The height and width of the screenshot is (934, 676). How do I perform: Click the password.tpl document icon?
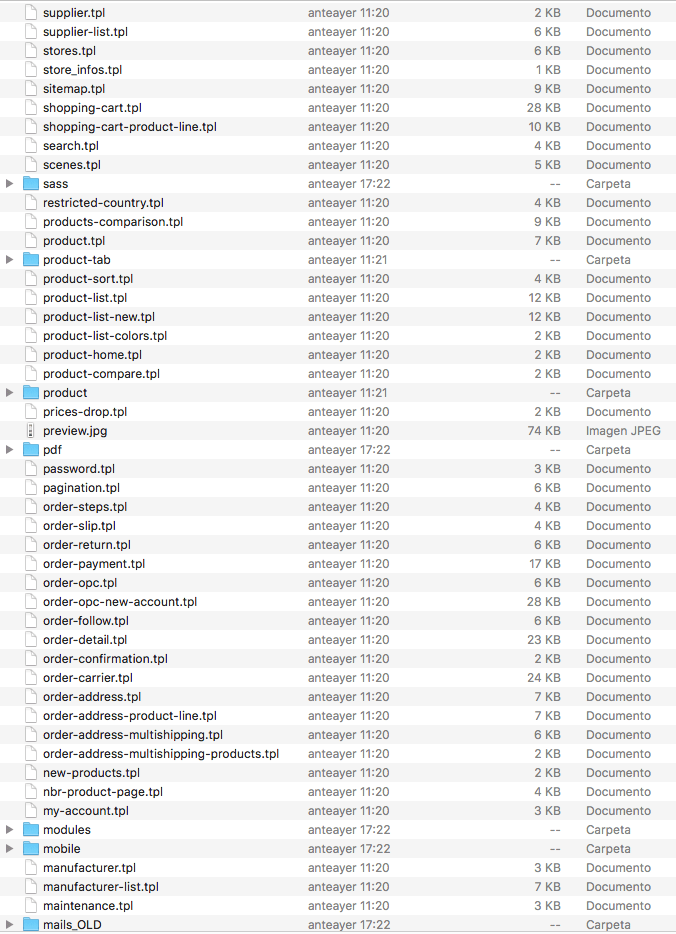[31, 469]
